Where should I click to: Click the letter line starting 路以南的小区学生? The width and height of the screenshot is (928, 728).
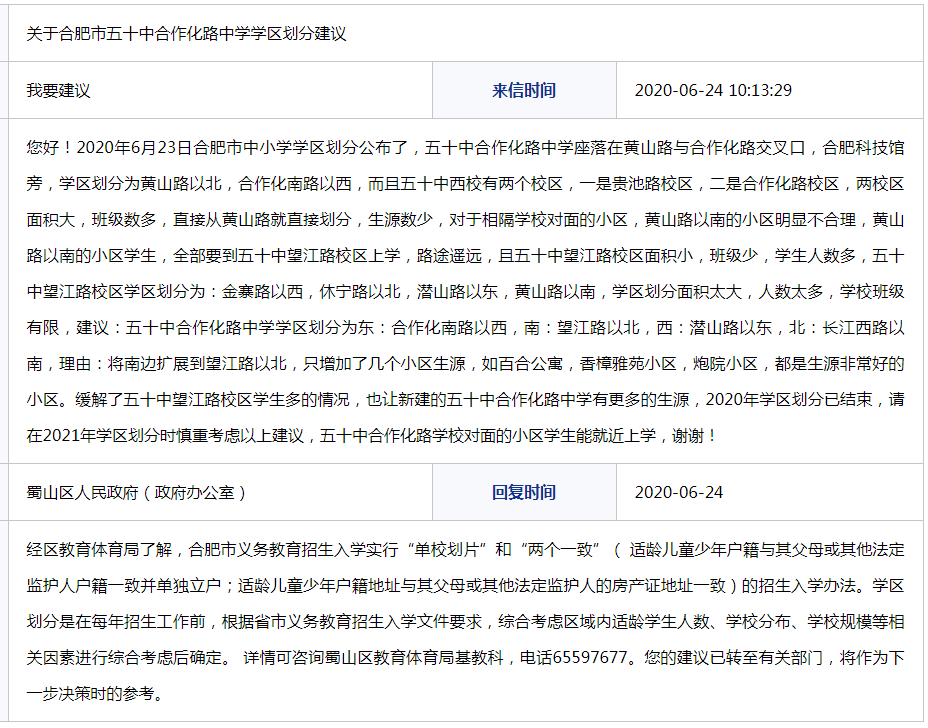coord(465,256)
